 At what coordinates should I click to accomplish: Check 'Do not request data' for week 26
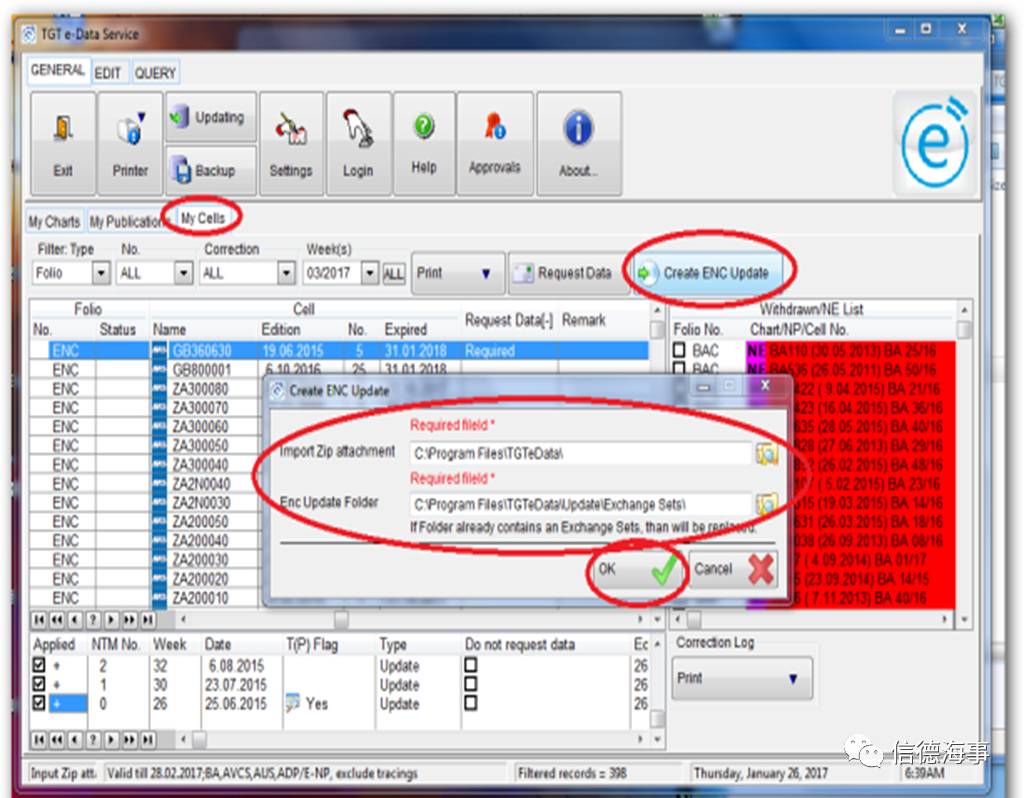pos(471,703)
